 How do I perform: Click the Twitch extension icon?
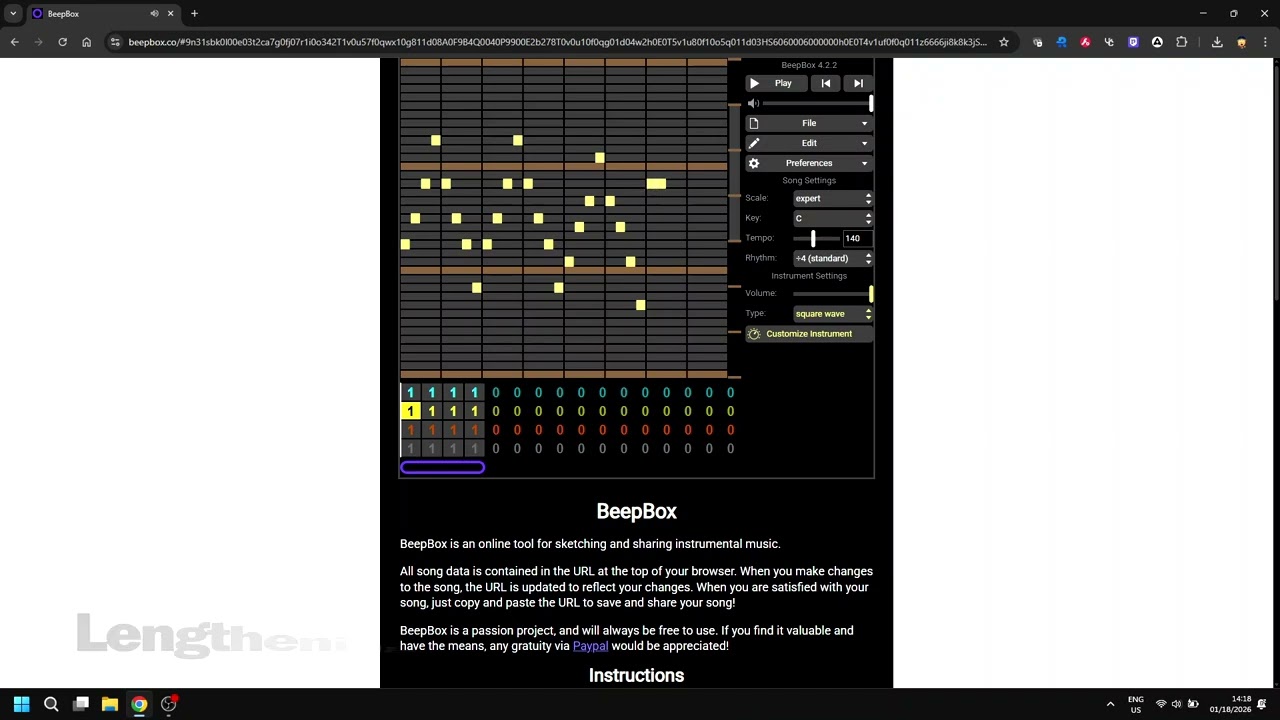coord(1133,42)
